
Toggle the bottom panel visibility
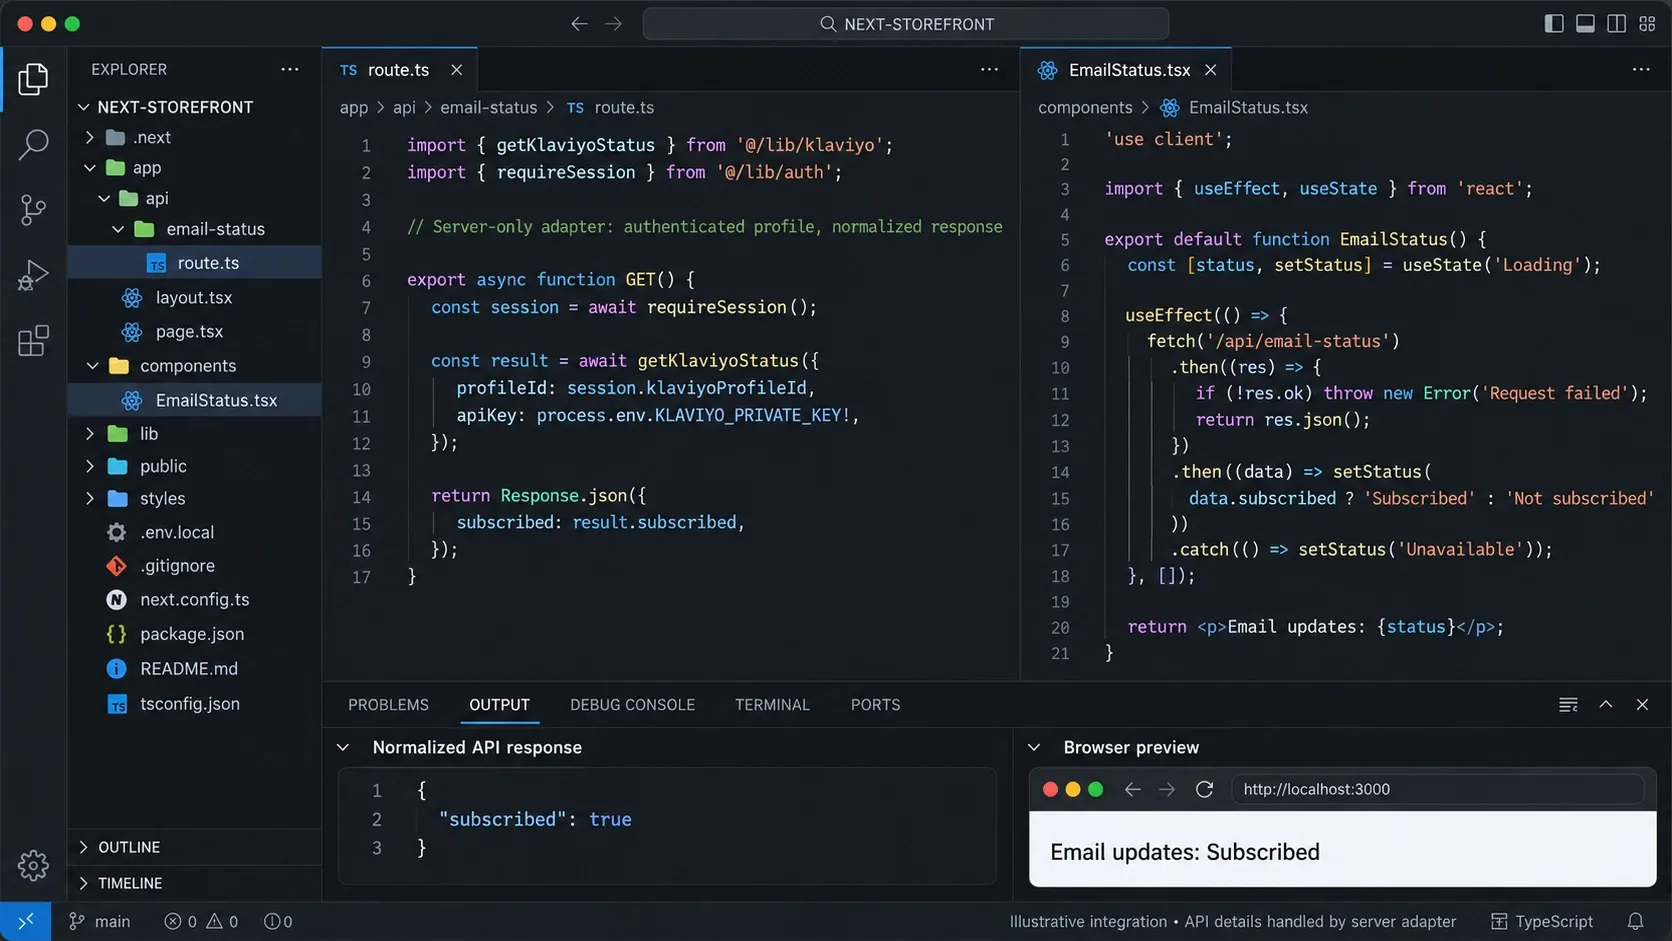[x=1585, y=24]
